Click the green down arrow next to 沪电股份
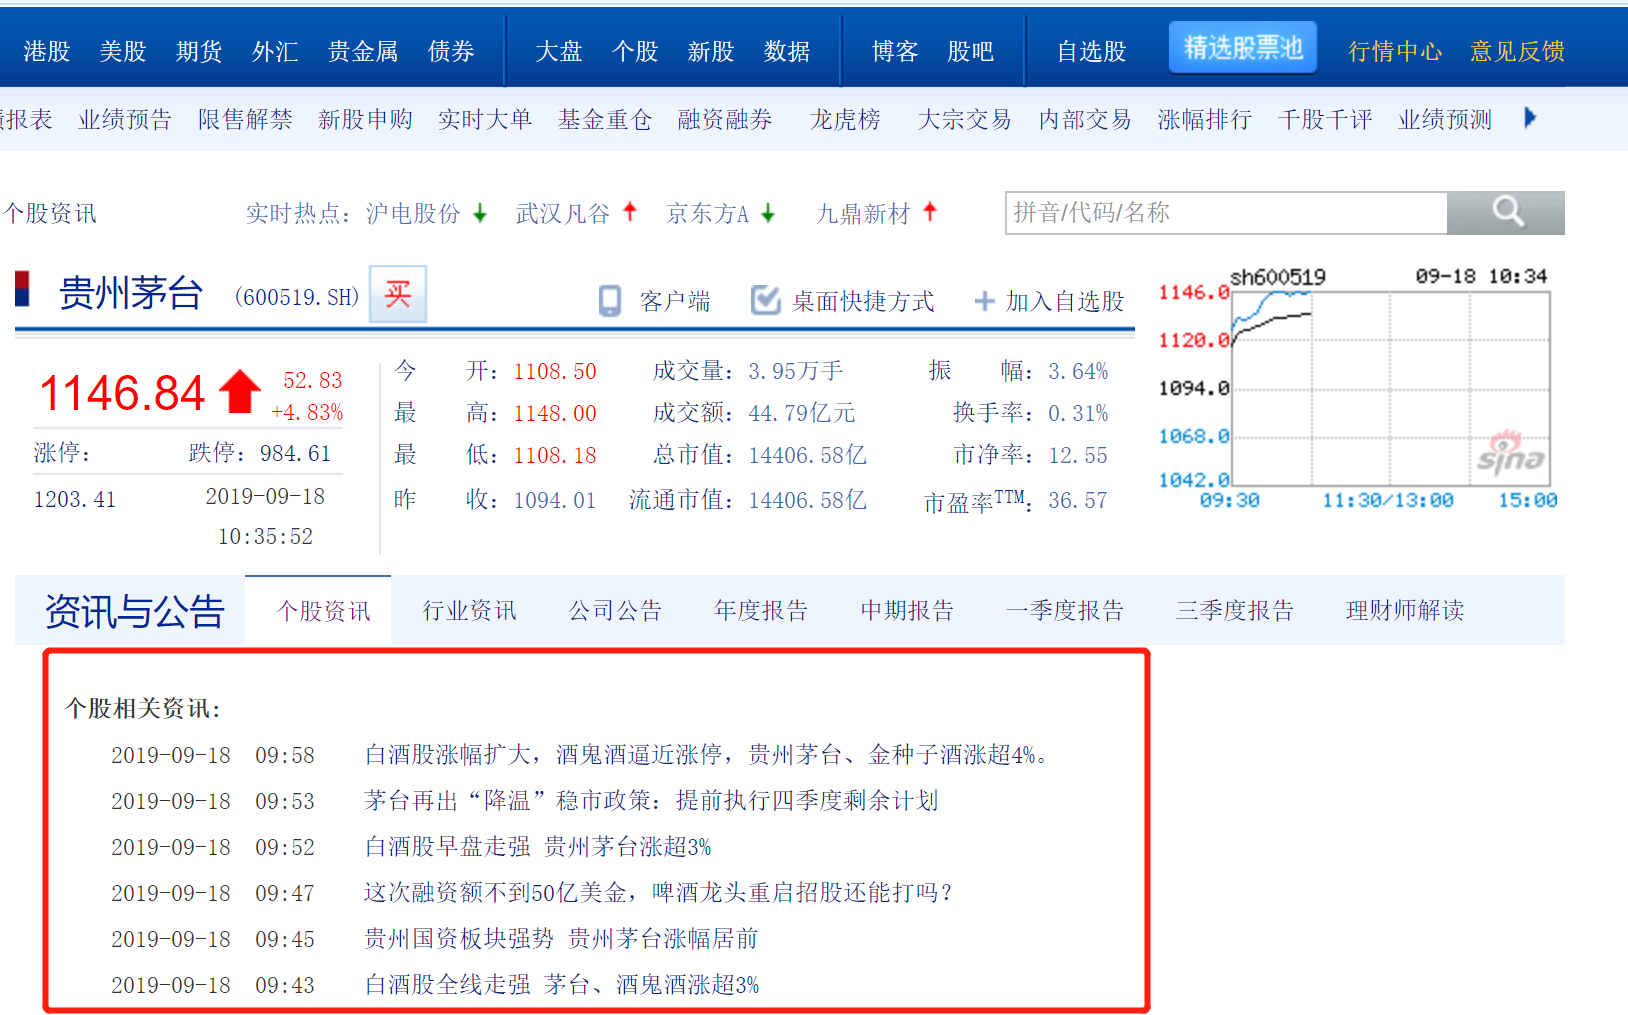Image resolution: width=1628 pixels, height=1015 pixels. pos(480,213)
